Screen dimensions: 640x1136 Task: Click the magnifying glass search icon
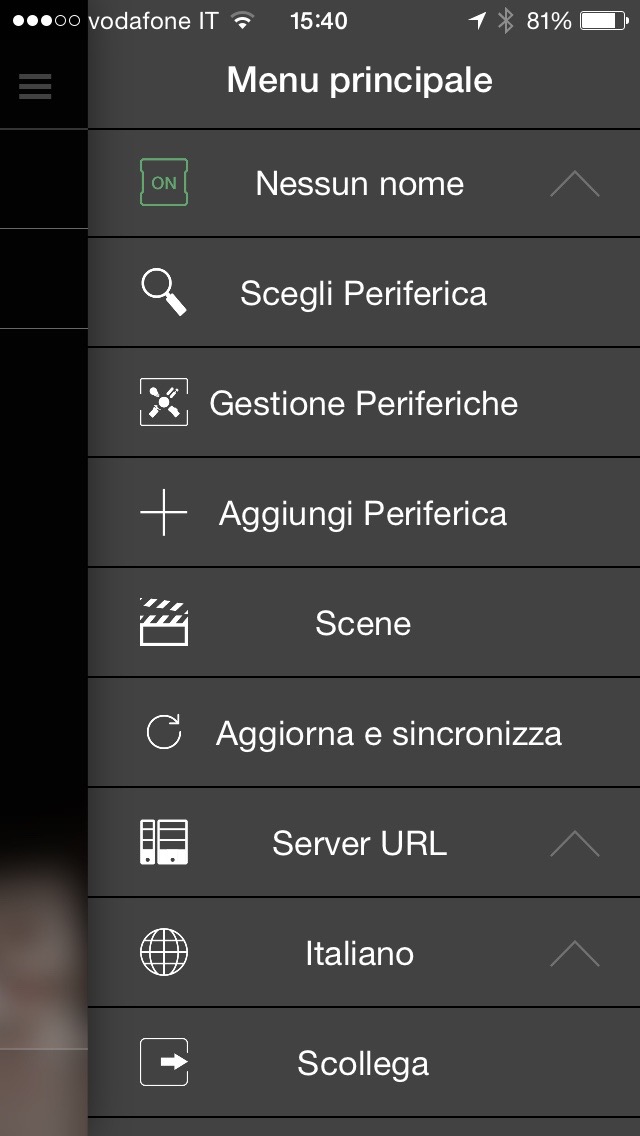click(x=164, y=293)
